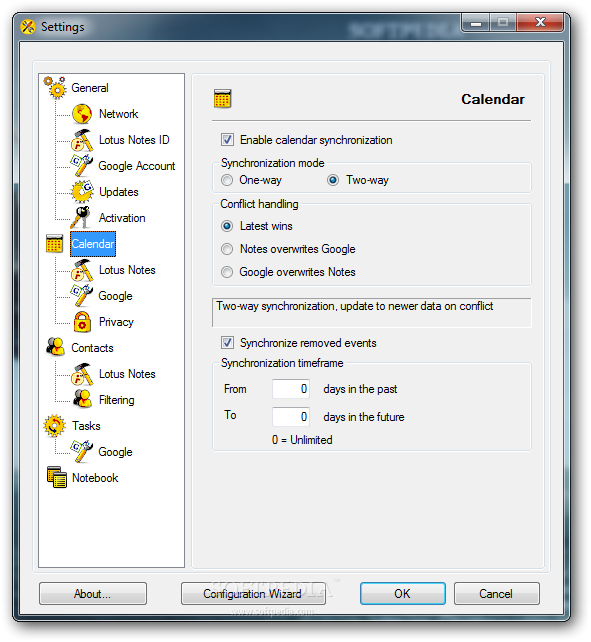Close the Settings window
Image resolution: width=591 pixels, height=642 pixels.
pos(540,22)
